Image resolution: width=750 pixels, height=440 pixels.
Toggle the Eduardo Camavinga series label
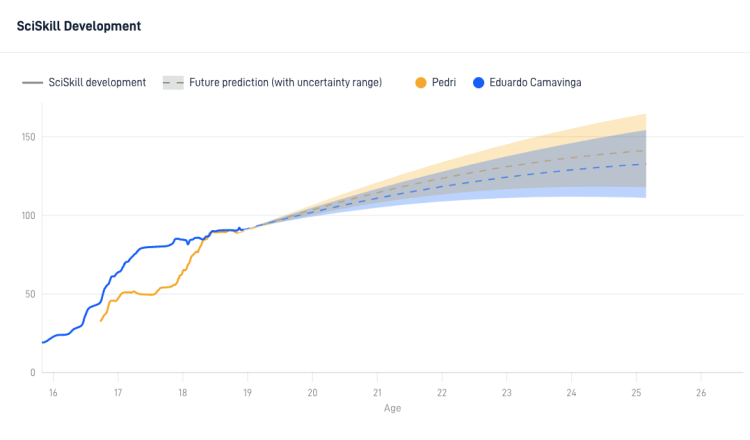(535, 82)
